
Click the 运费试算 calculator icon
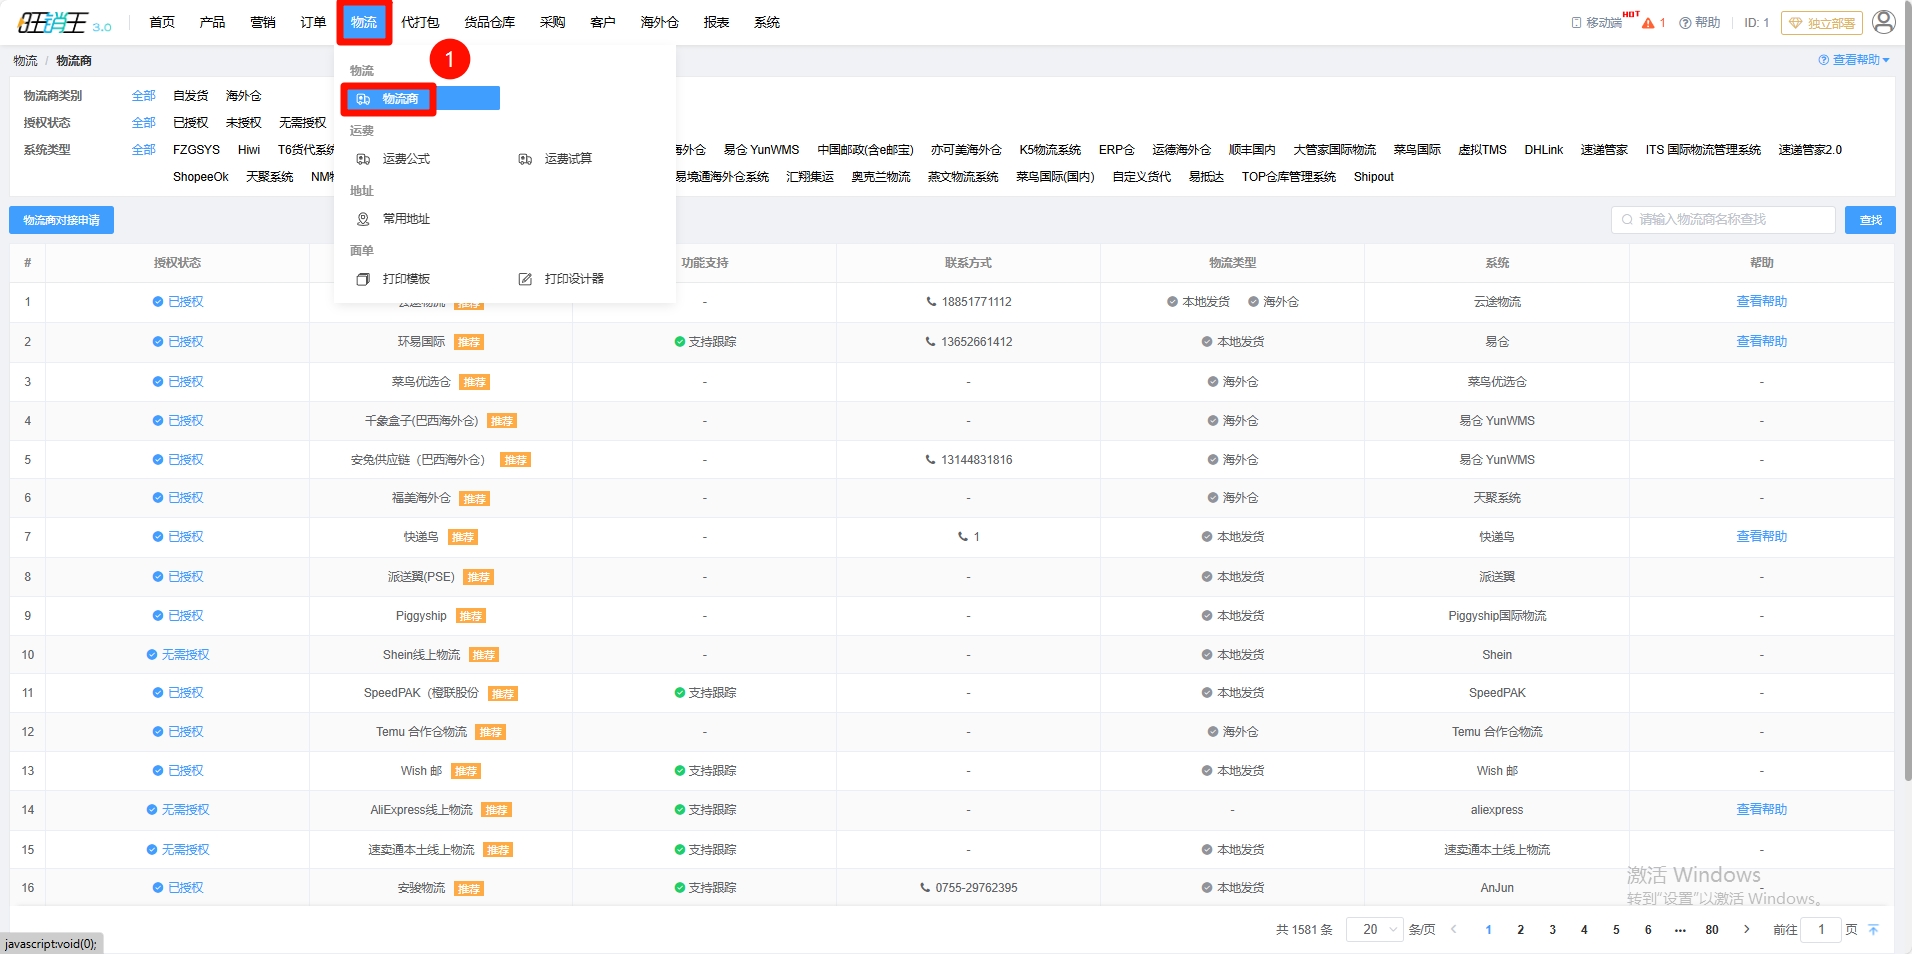coord(525,159)
